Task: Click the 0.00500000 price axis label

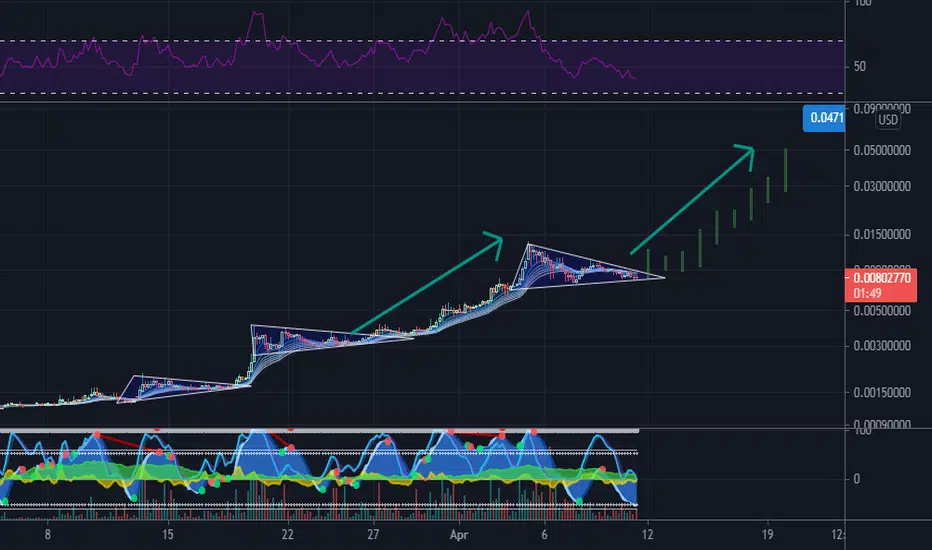Action: (881, 310)
